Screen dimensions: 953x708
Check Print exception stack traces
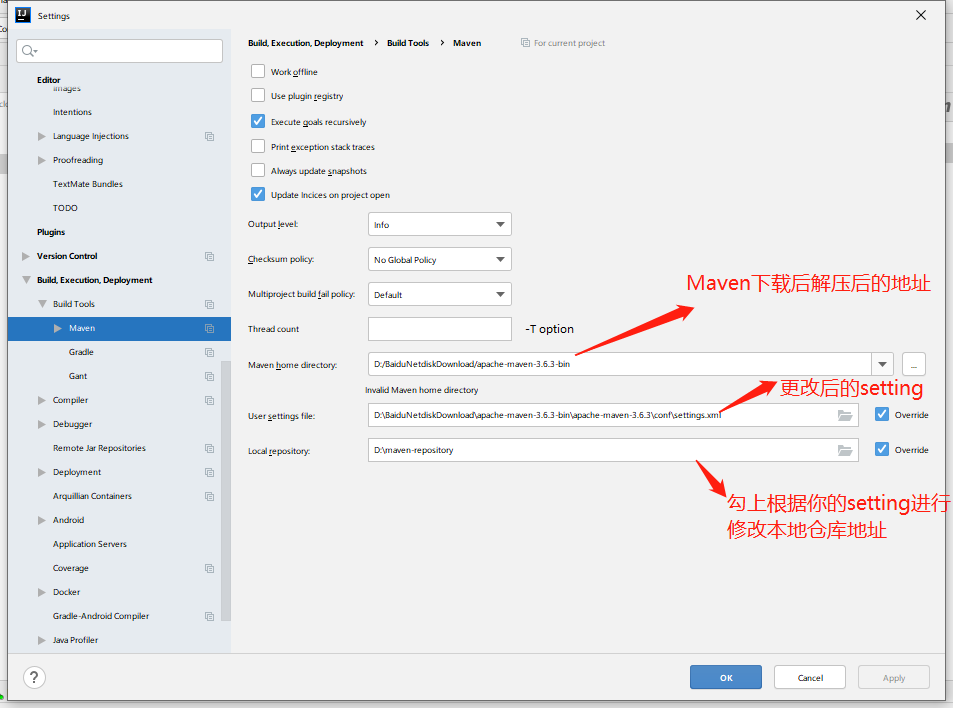coord(258,146)
